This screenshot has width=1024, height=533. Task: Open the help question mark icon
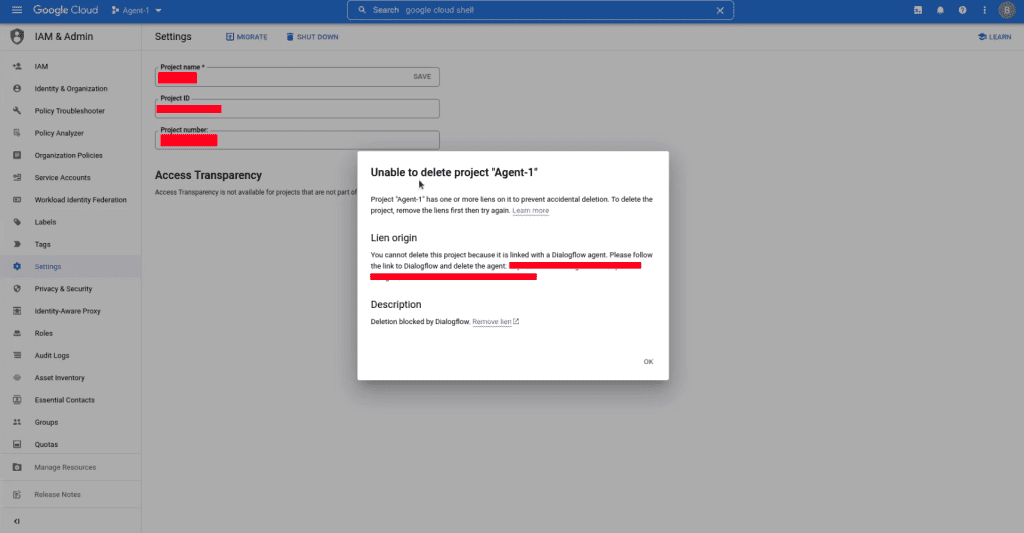[x=962, y=10]
